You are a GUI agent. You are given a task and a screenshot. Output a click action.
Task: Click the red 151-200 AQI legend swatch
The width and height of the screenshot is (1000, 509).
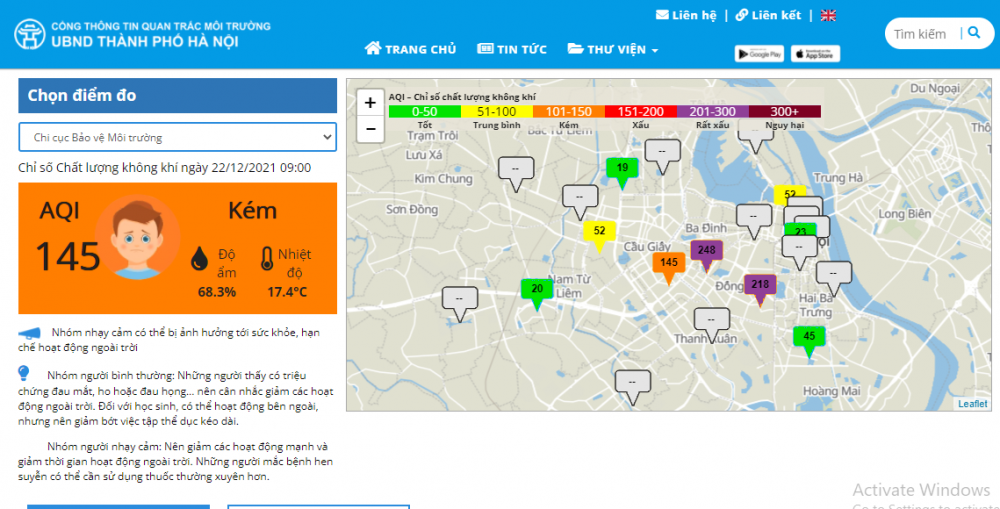(640, 112)
